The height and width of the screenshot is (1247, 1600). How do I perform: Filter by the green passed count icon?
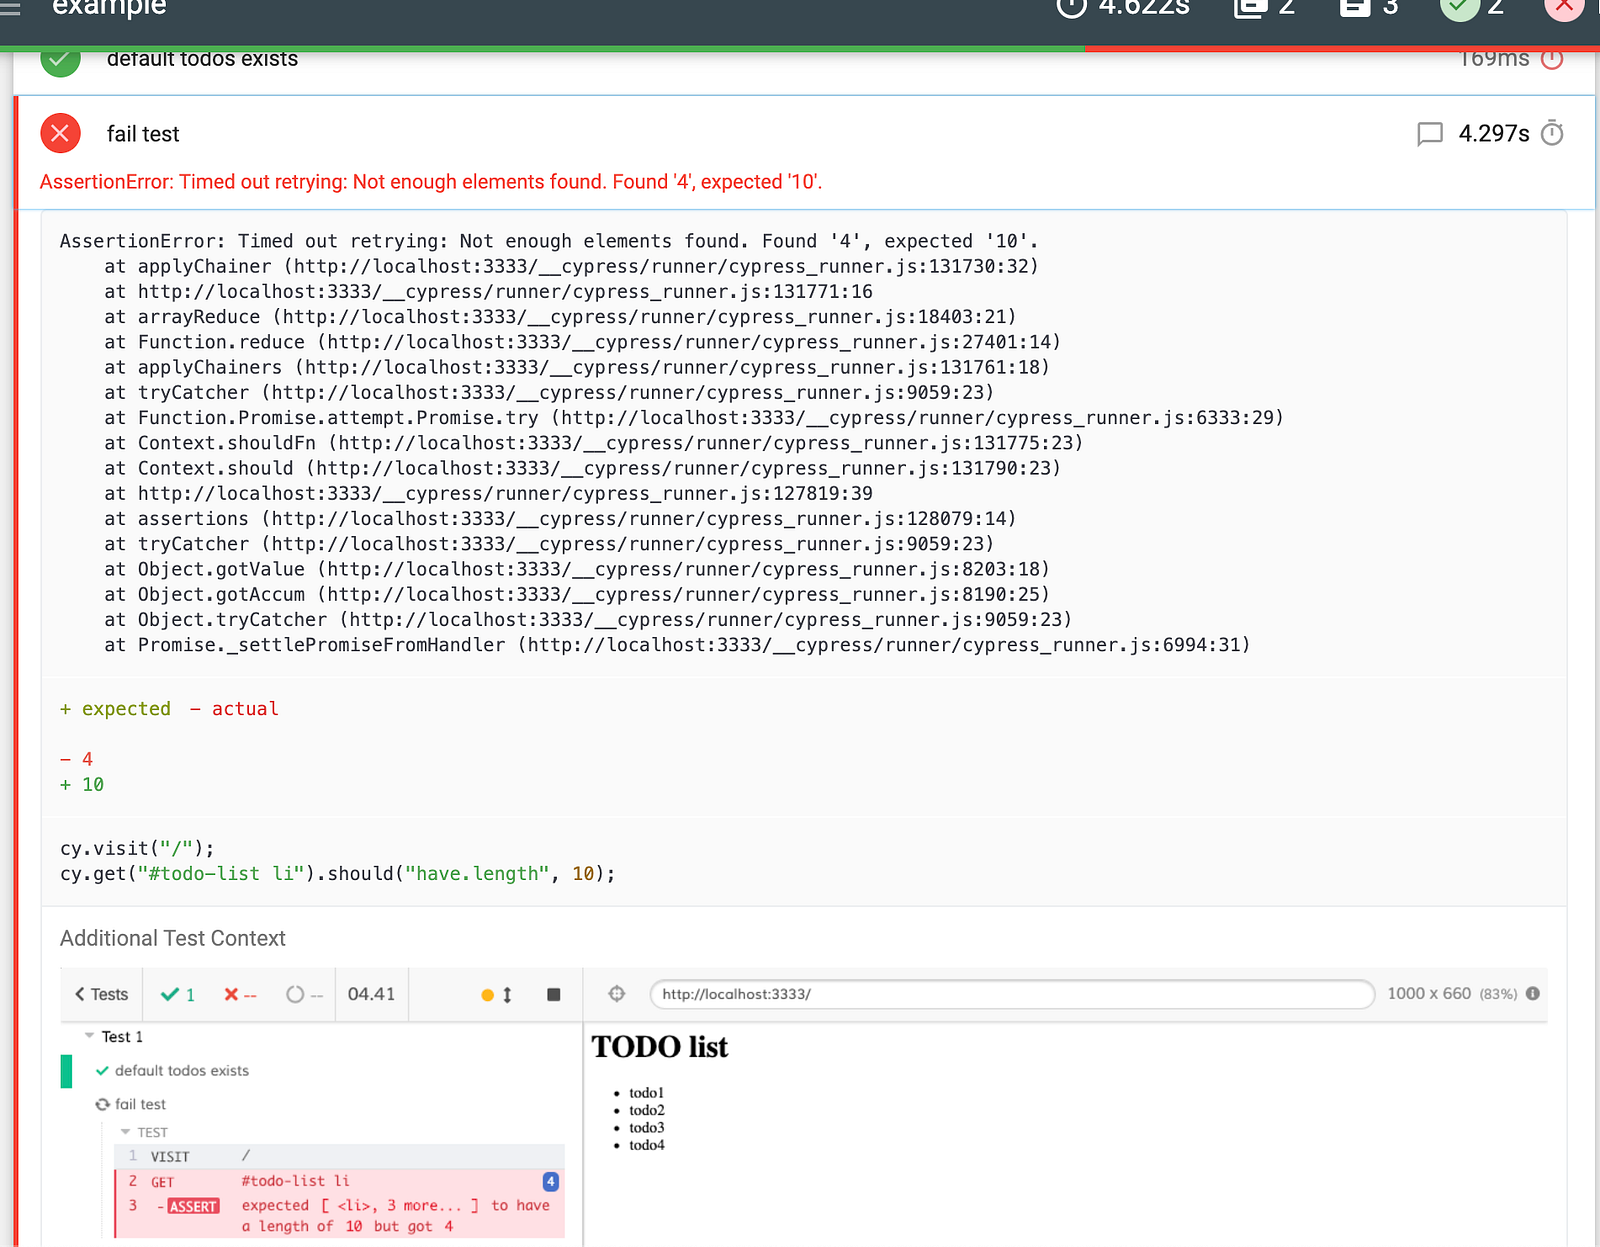coord(1459,7)
